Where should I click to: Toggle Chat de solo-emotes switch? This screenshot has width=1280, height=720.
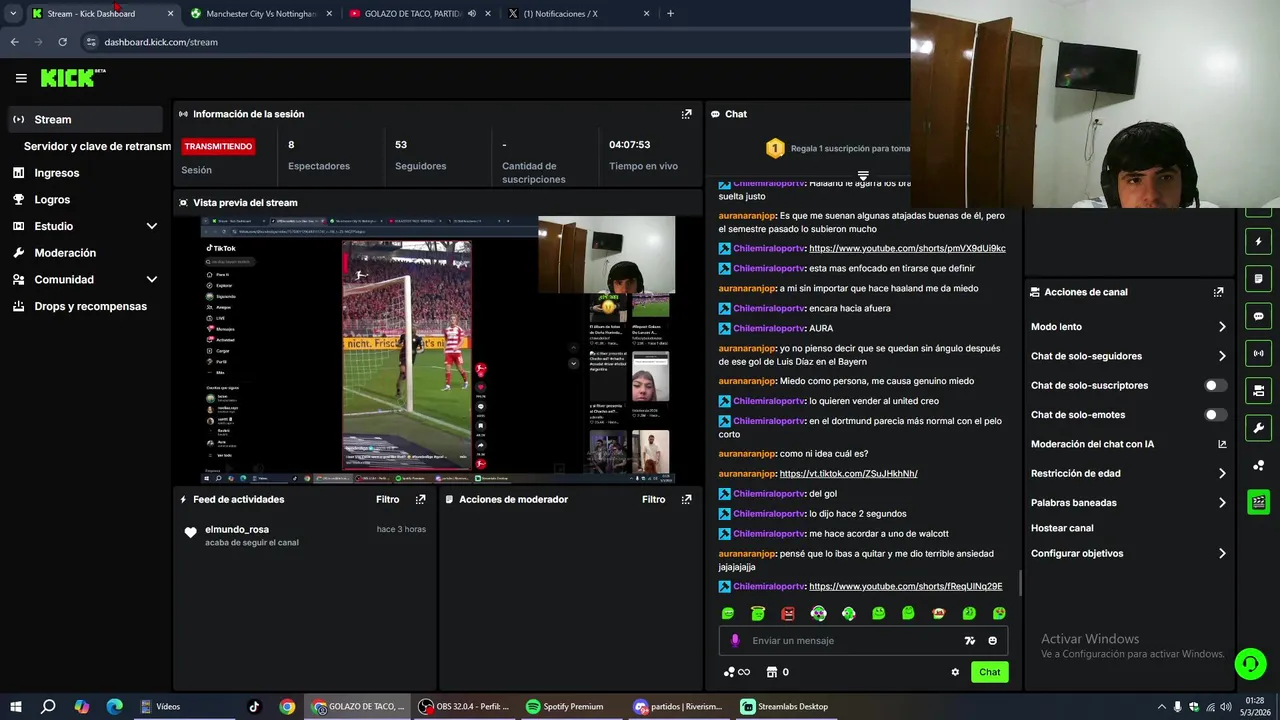coord(1215,415)
